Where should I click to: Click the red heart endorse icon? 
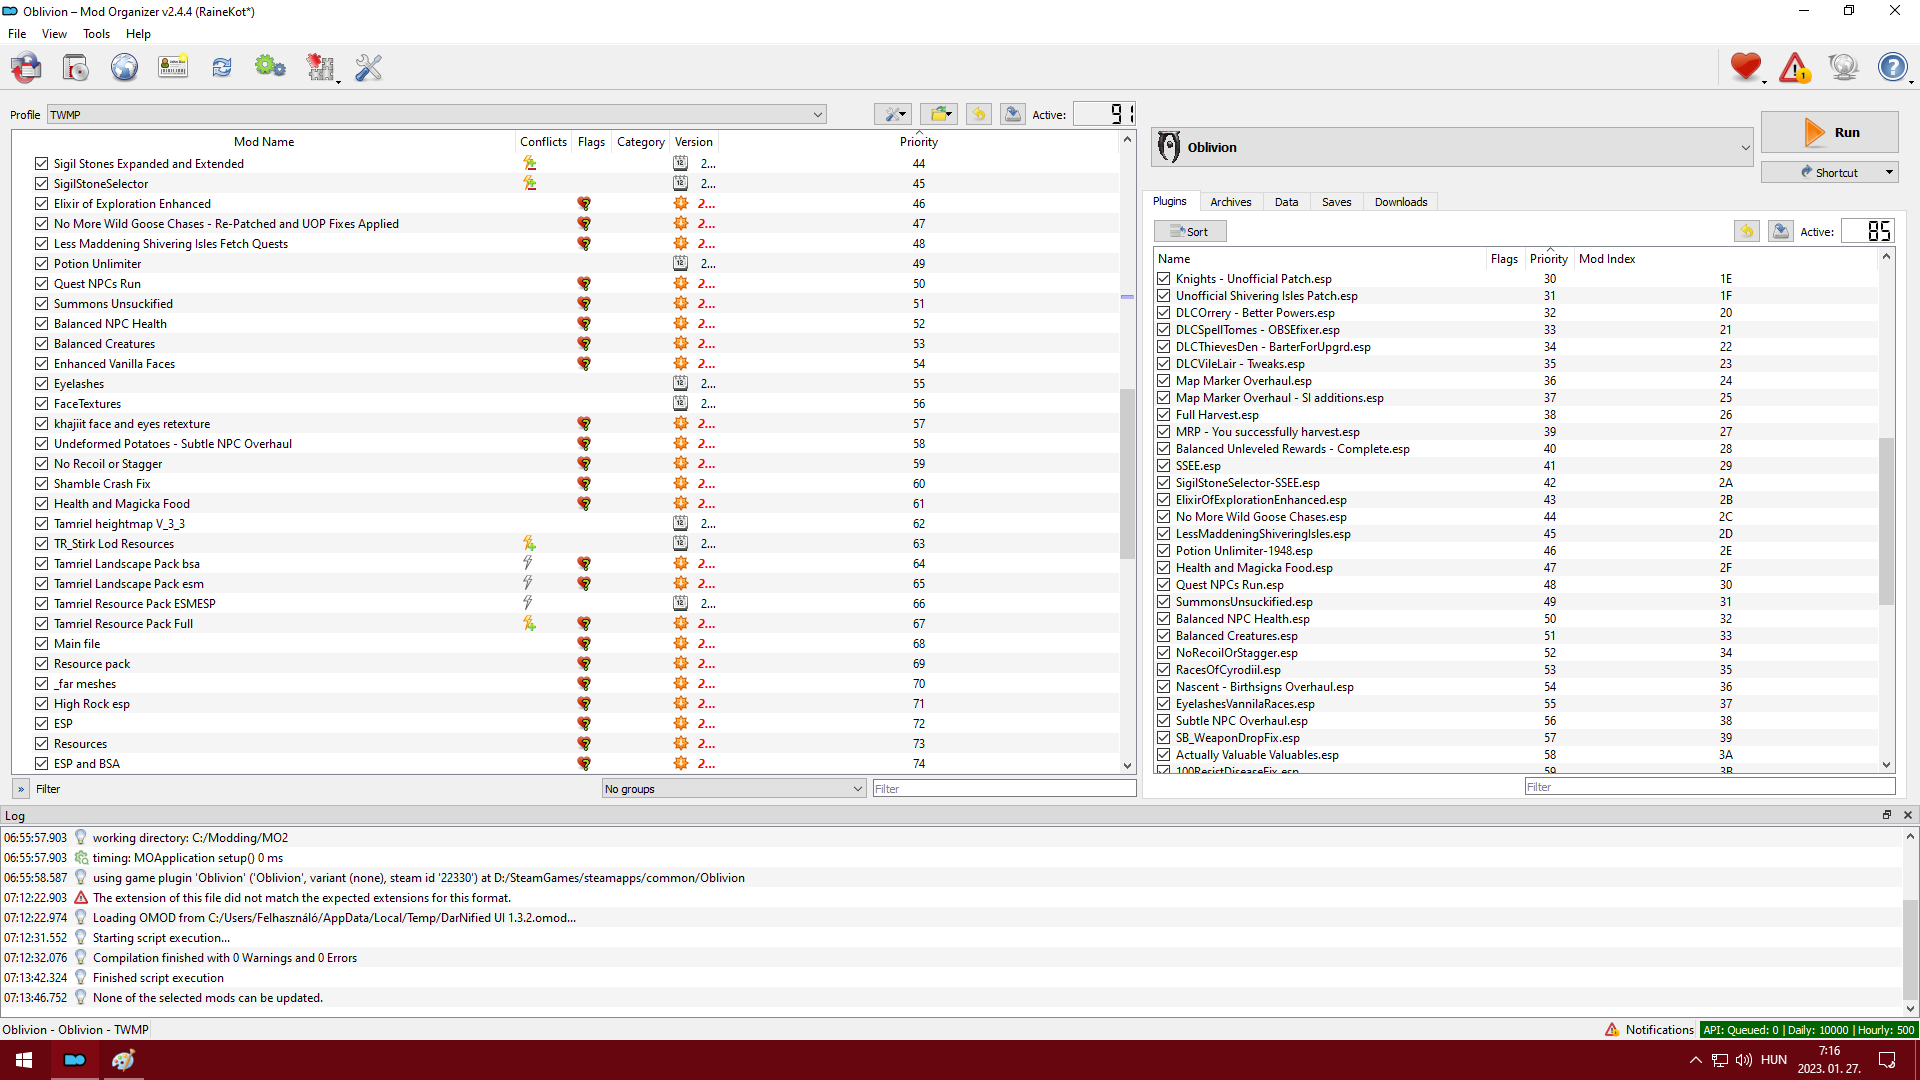pyautogui.click(x=1746, y=67)
